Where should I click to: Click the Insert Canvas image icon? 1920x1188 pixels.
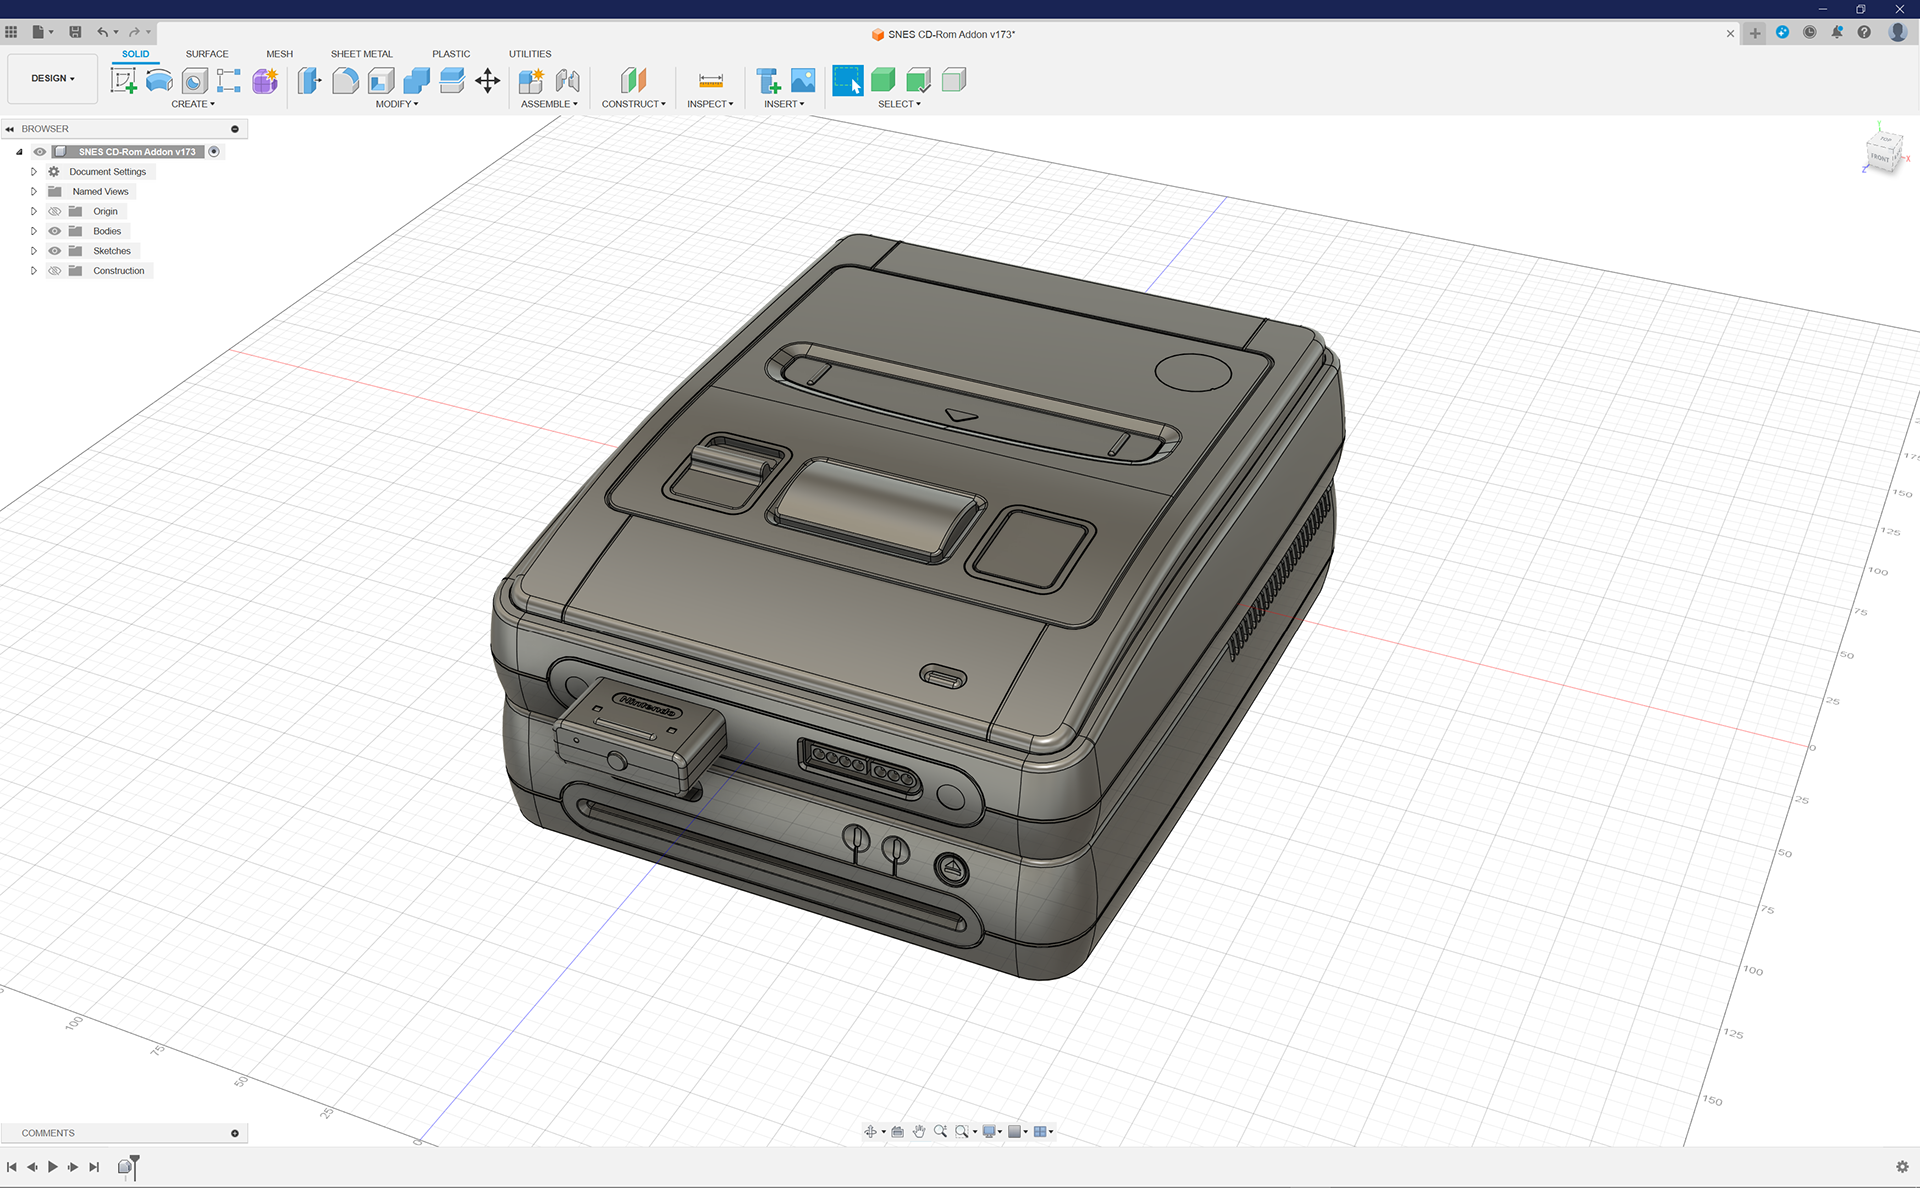point(803,80)
